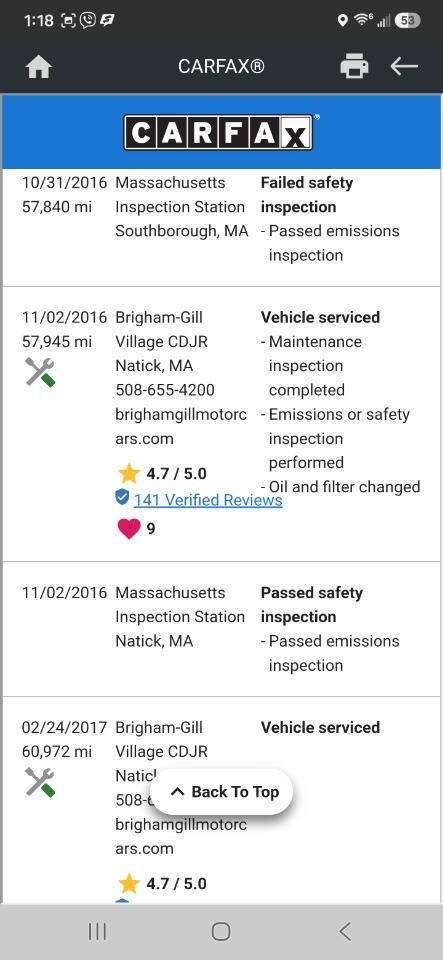Tap the home icon in header
The width and height of the screenshot is (443, 960).
click(x=39, y=66)
